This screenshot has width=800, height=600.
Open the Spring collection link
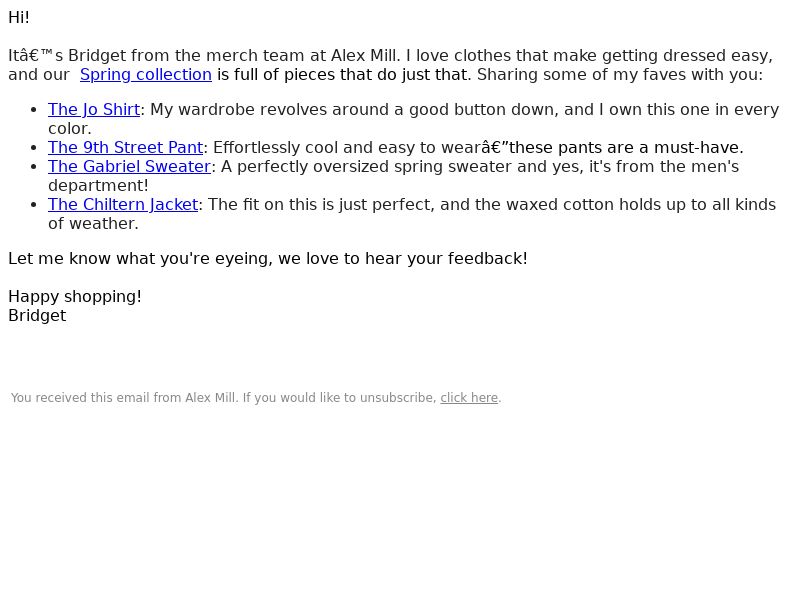[145, 74]
